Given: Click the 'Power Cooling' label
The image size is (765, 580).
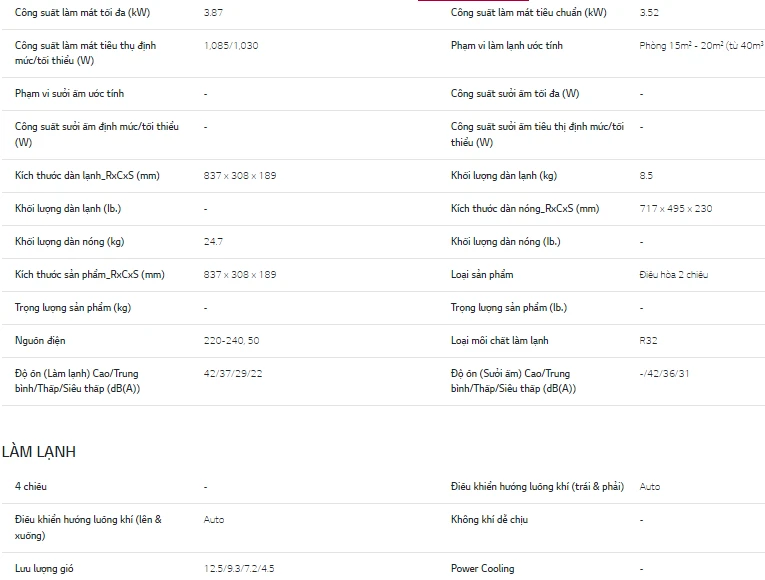Looking at the screenshot, I should tap(483, 569).
